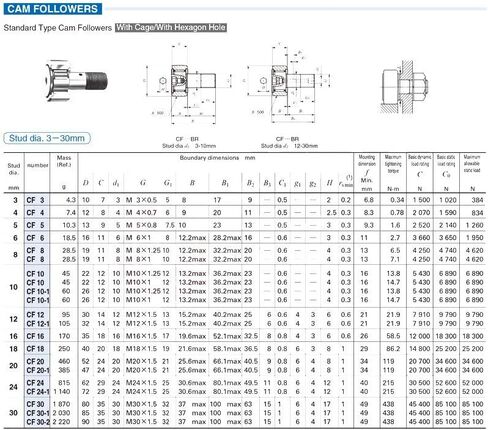Screen dimensions: 488x430
Task: Click the 21.6max B value for CF 18
Action: click(192, 349)
